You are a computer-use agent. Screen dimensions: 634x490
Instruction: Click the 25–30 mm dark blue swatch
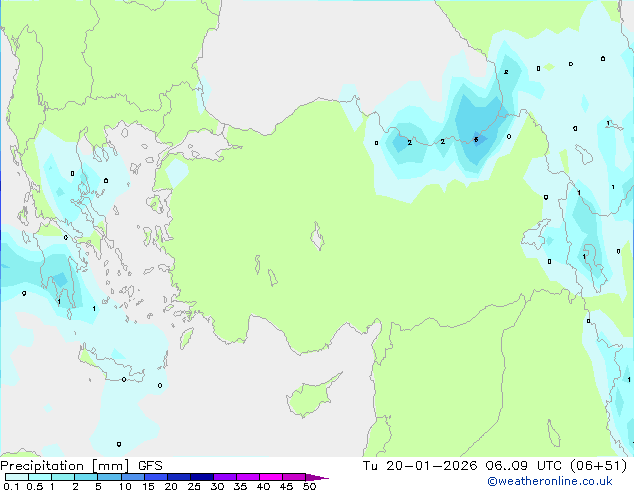[x=202, y=477]
